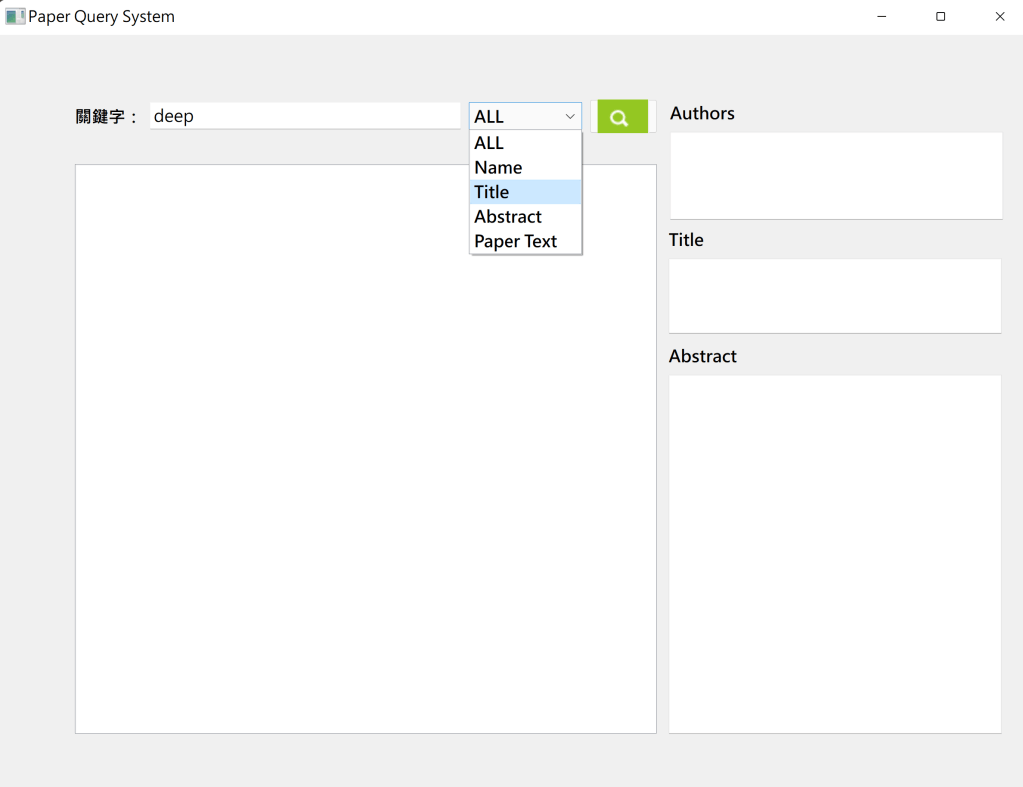This screenshot has height=787, width=1023.
Task: Close the Paper Query System window
Action: click(999, 16)
